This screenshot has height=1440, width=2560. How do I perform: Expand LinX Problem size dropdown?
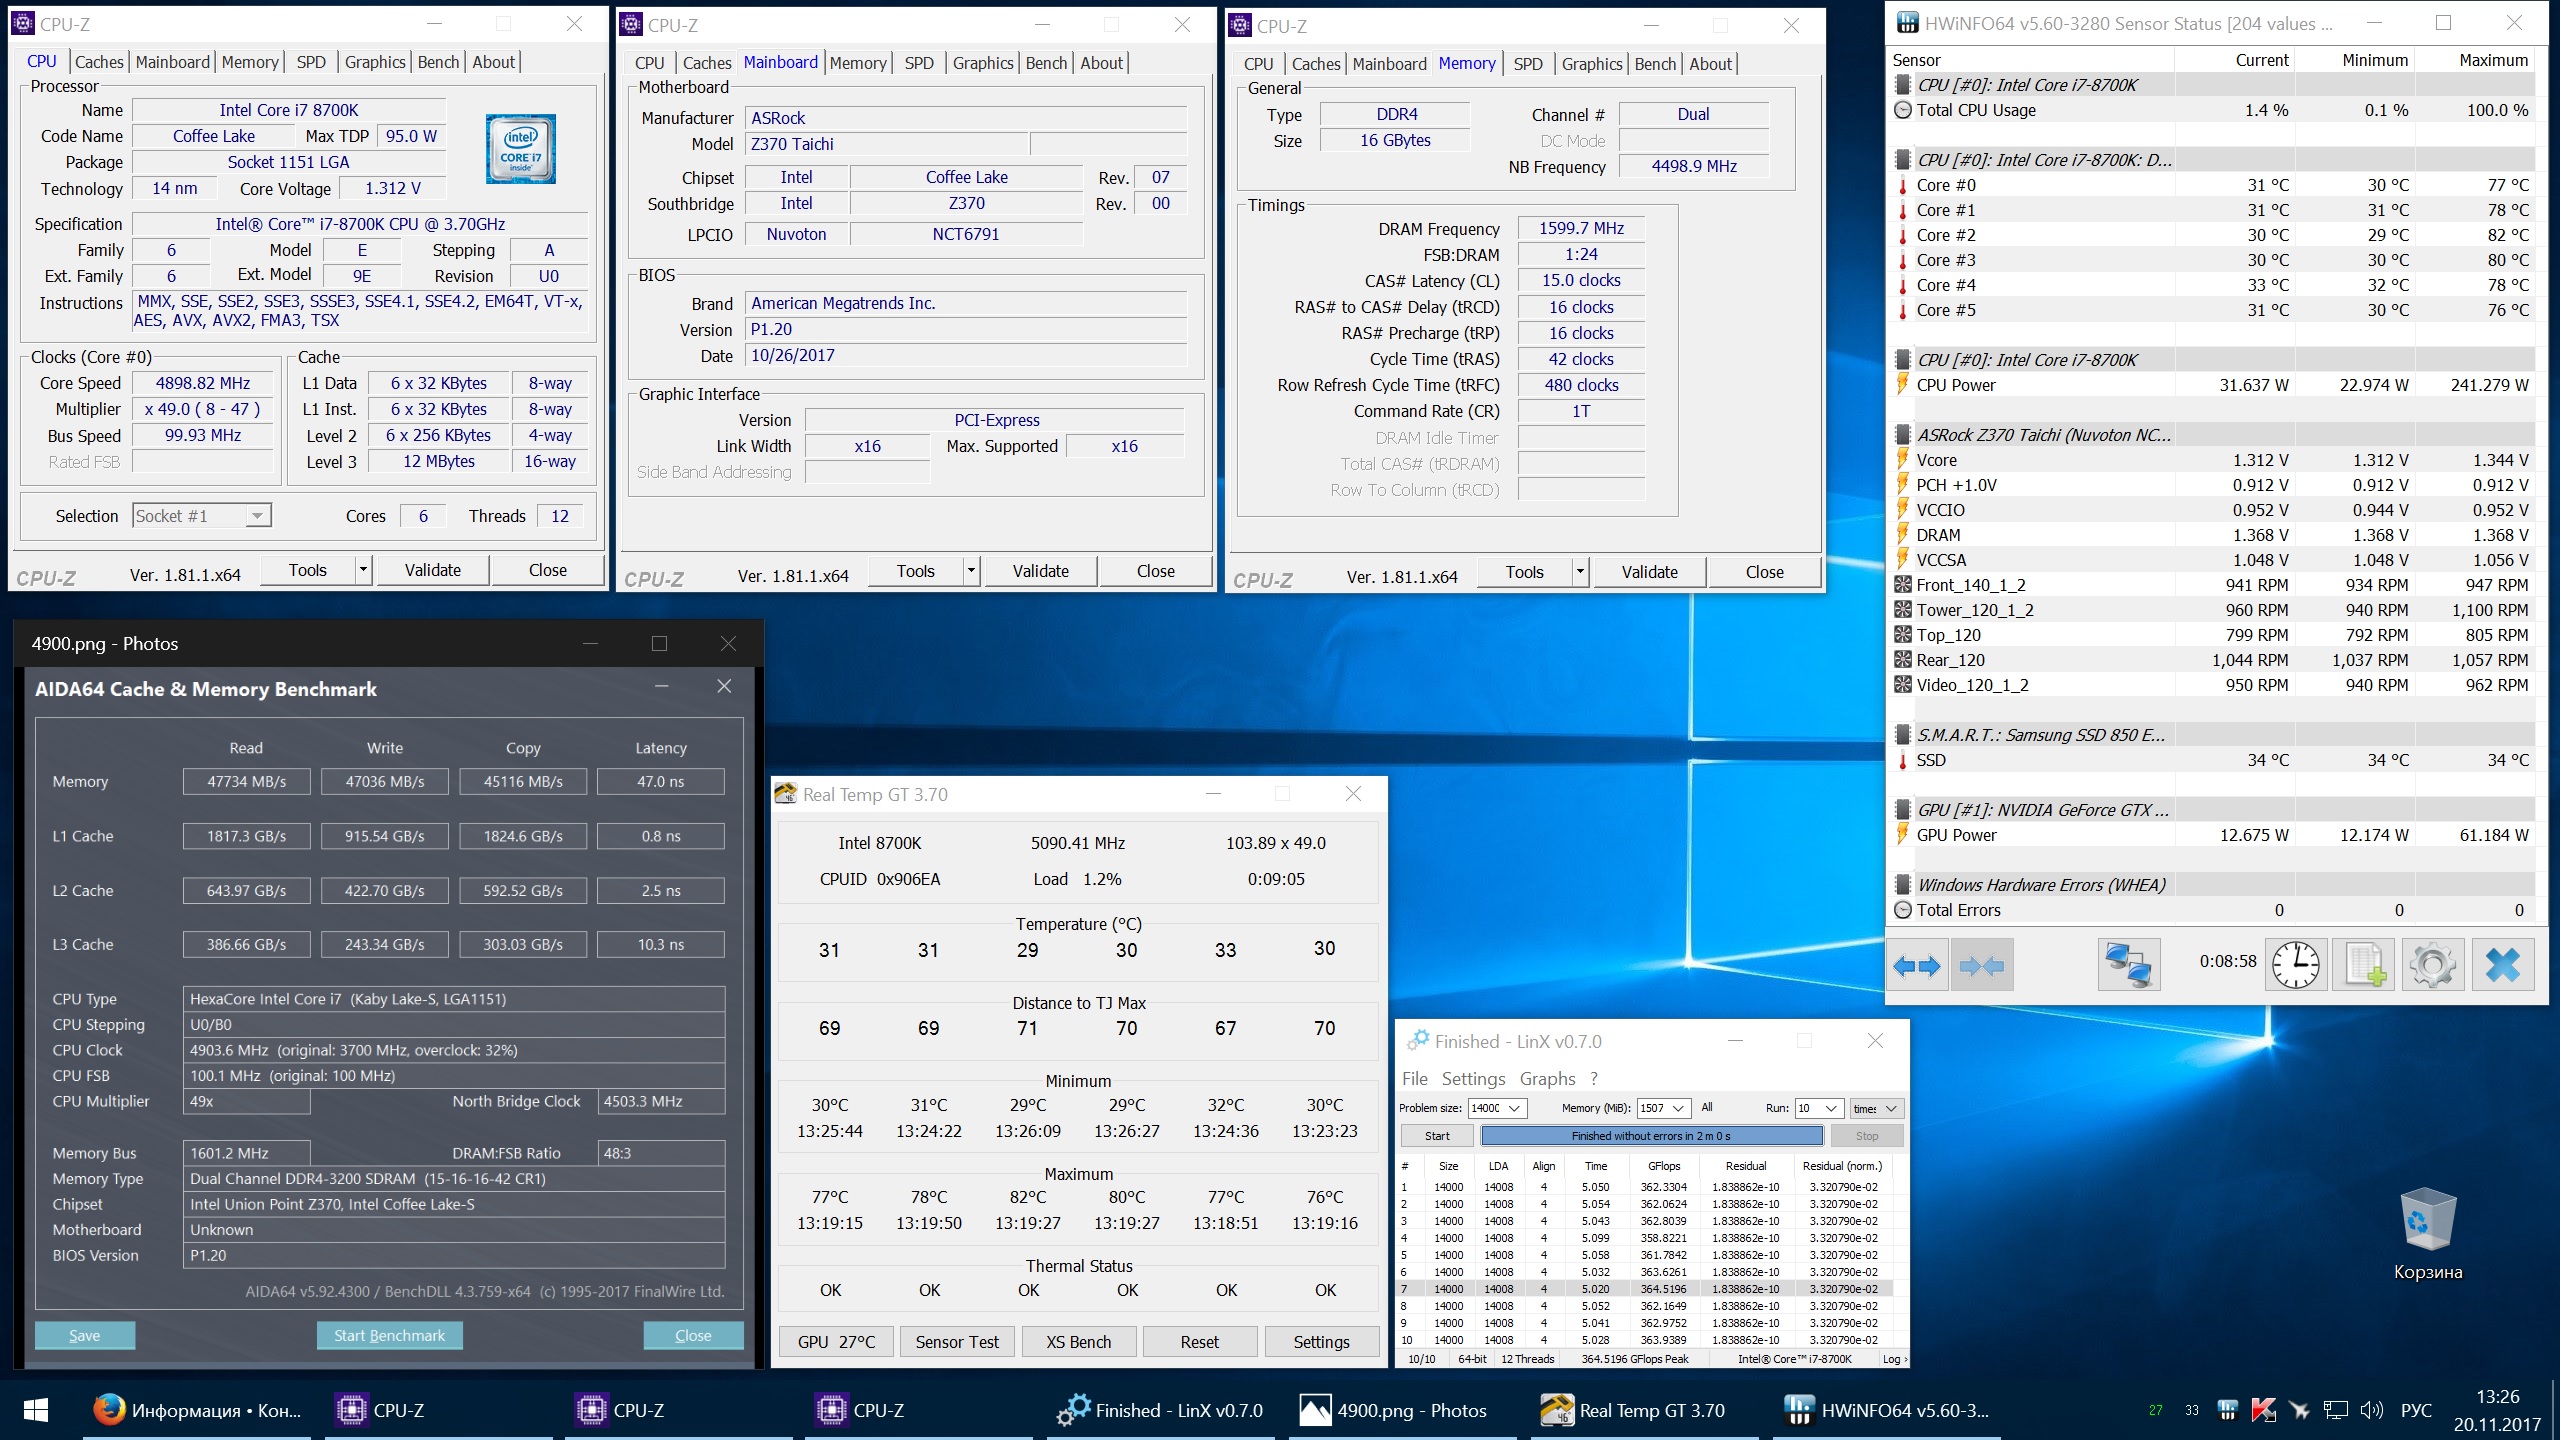click(x=1514, y=1108)
